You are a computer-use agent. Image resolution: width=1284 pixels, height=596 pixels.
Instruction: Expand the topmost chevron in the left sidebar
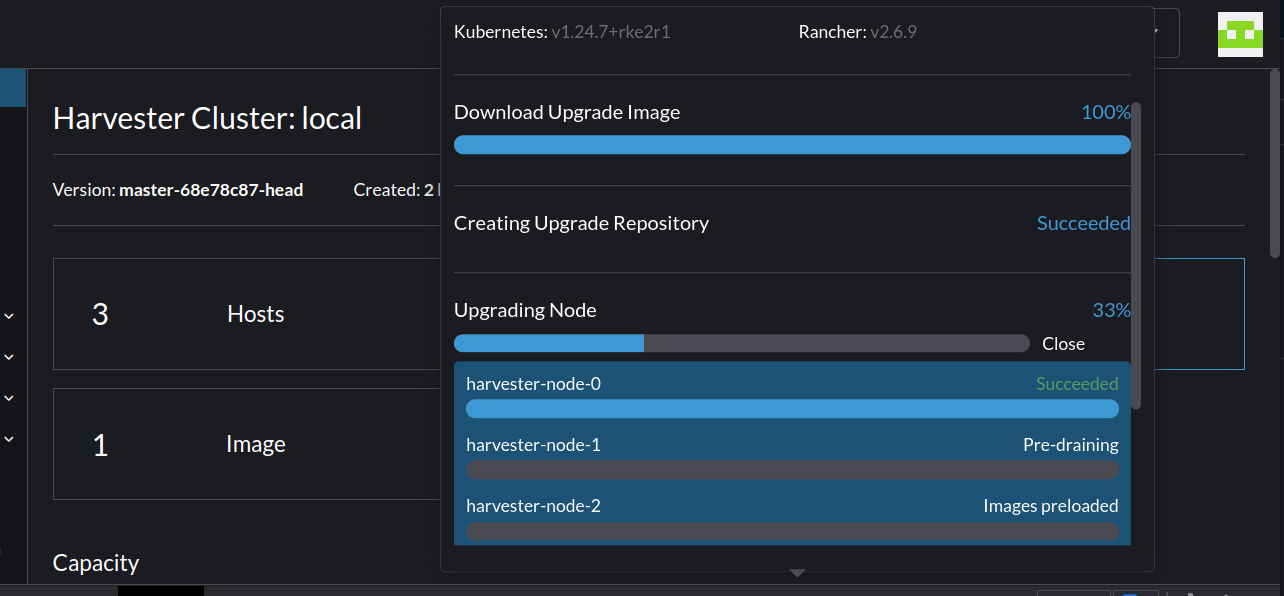[9, 316]
